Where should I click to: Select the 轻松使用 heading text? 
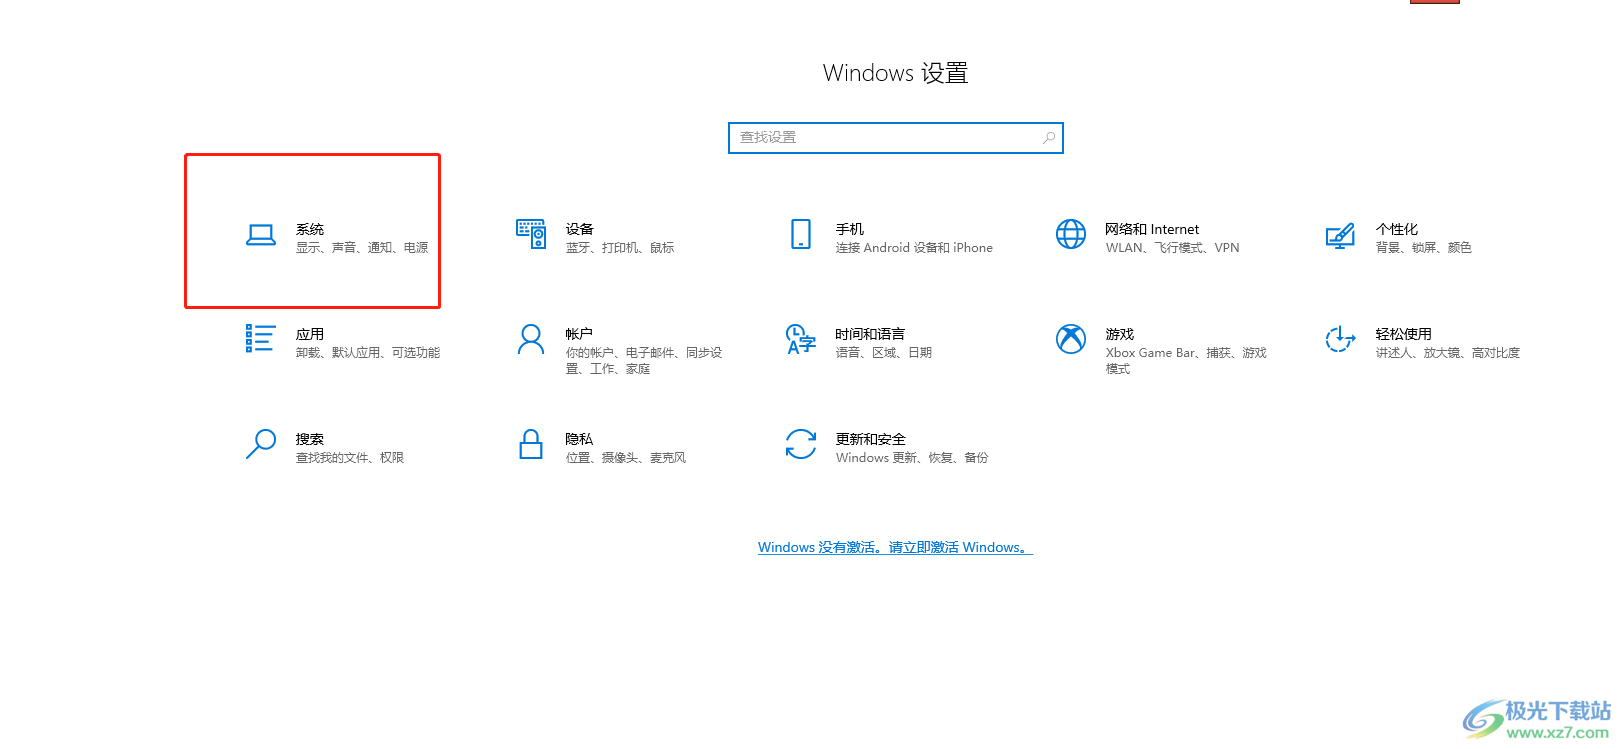1404,334
